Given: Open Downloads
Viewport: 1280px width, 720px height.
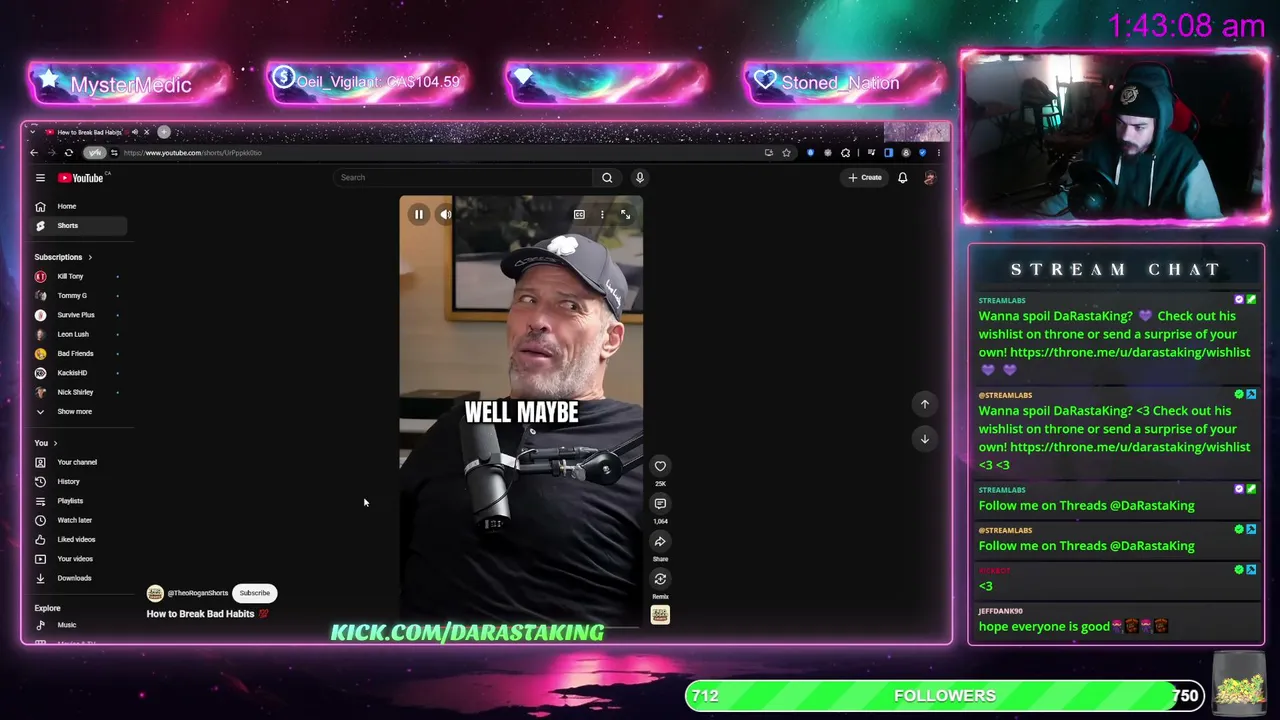Looking at the screenshot, I should [78, 578].
